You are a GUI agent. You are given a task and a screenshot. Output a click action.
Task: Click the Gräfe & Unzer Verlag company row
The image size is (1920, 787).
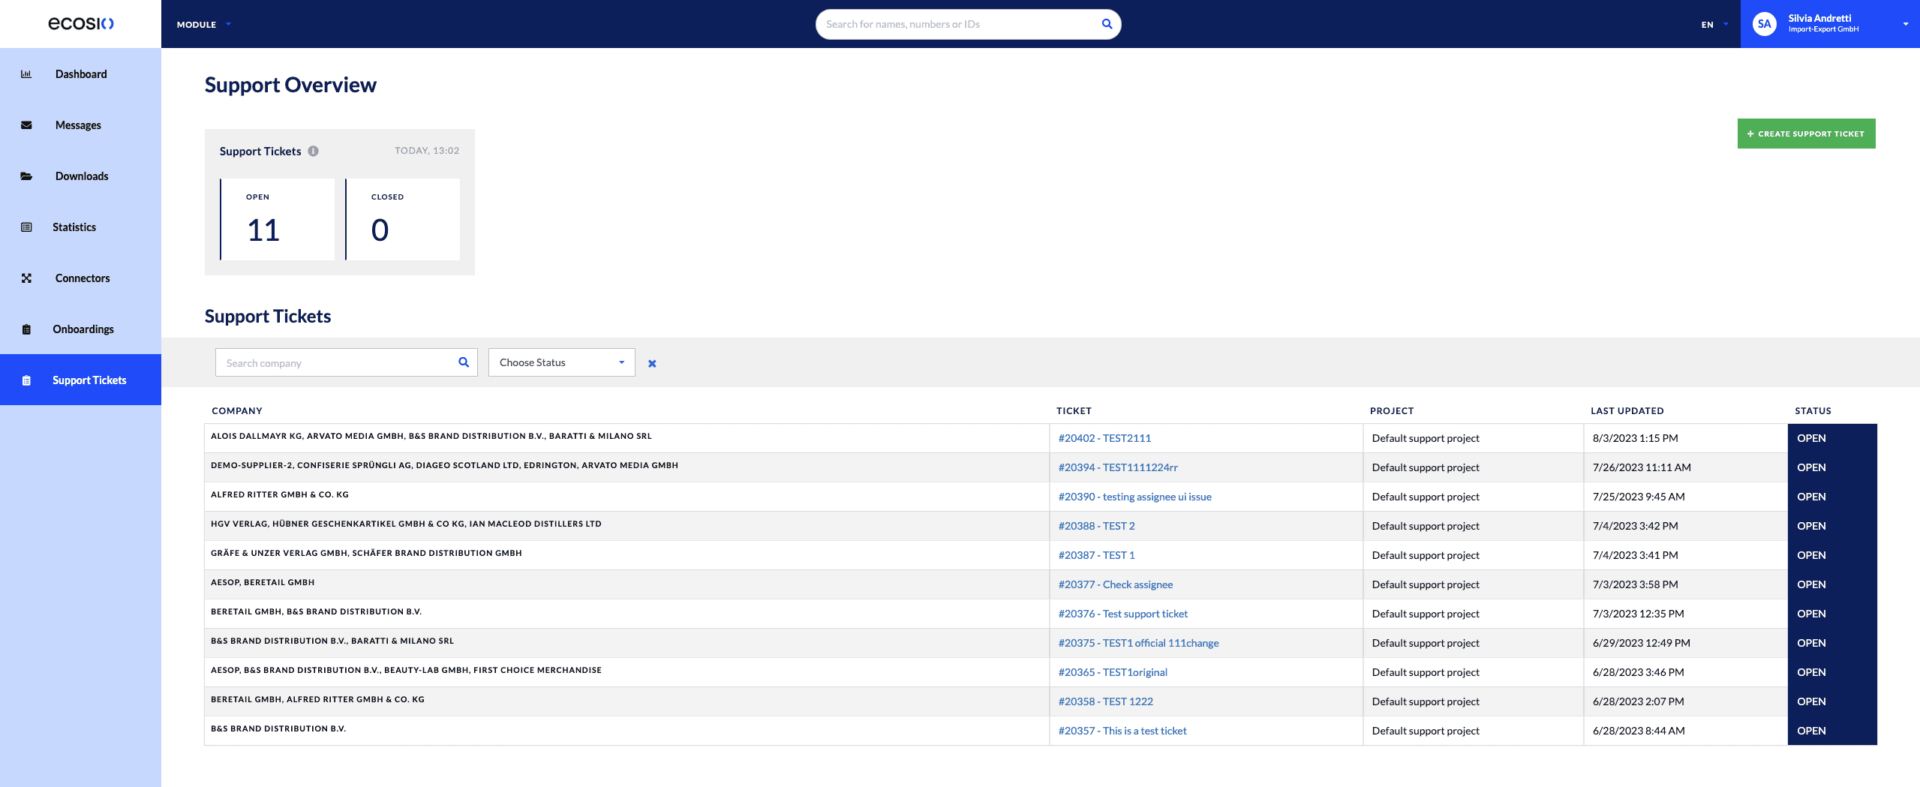point(627,555)
